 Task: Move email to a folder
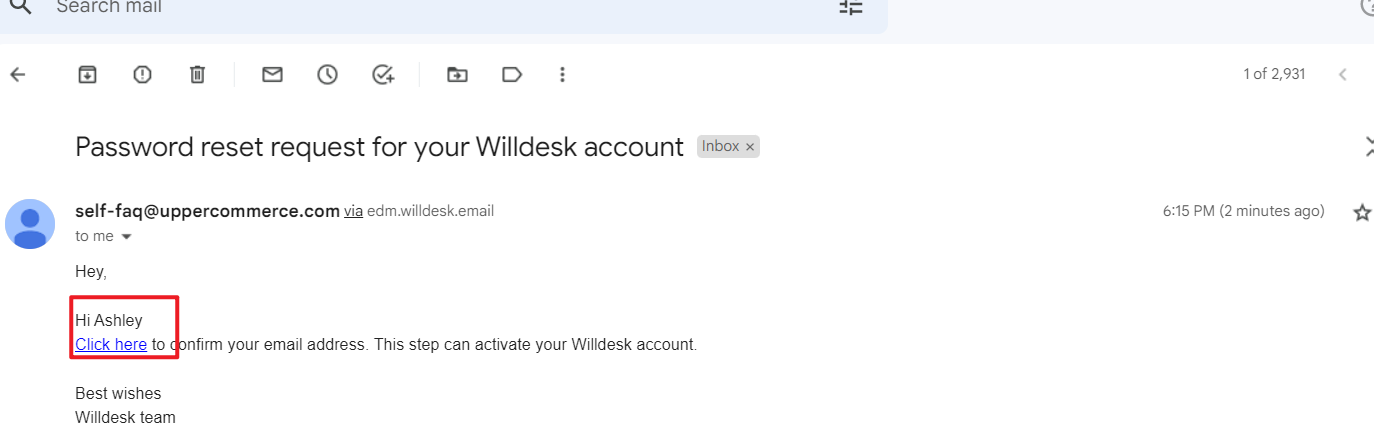point(457,74)
